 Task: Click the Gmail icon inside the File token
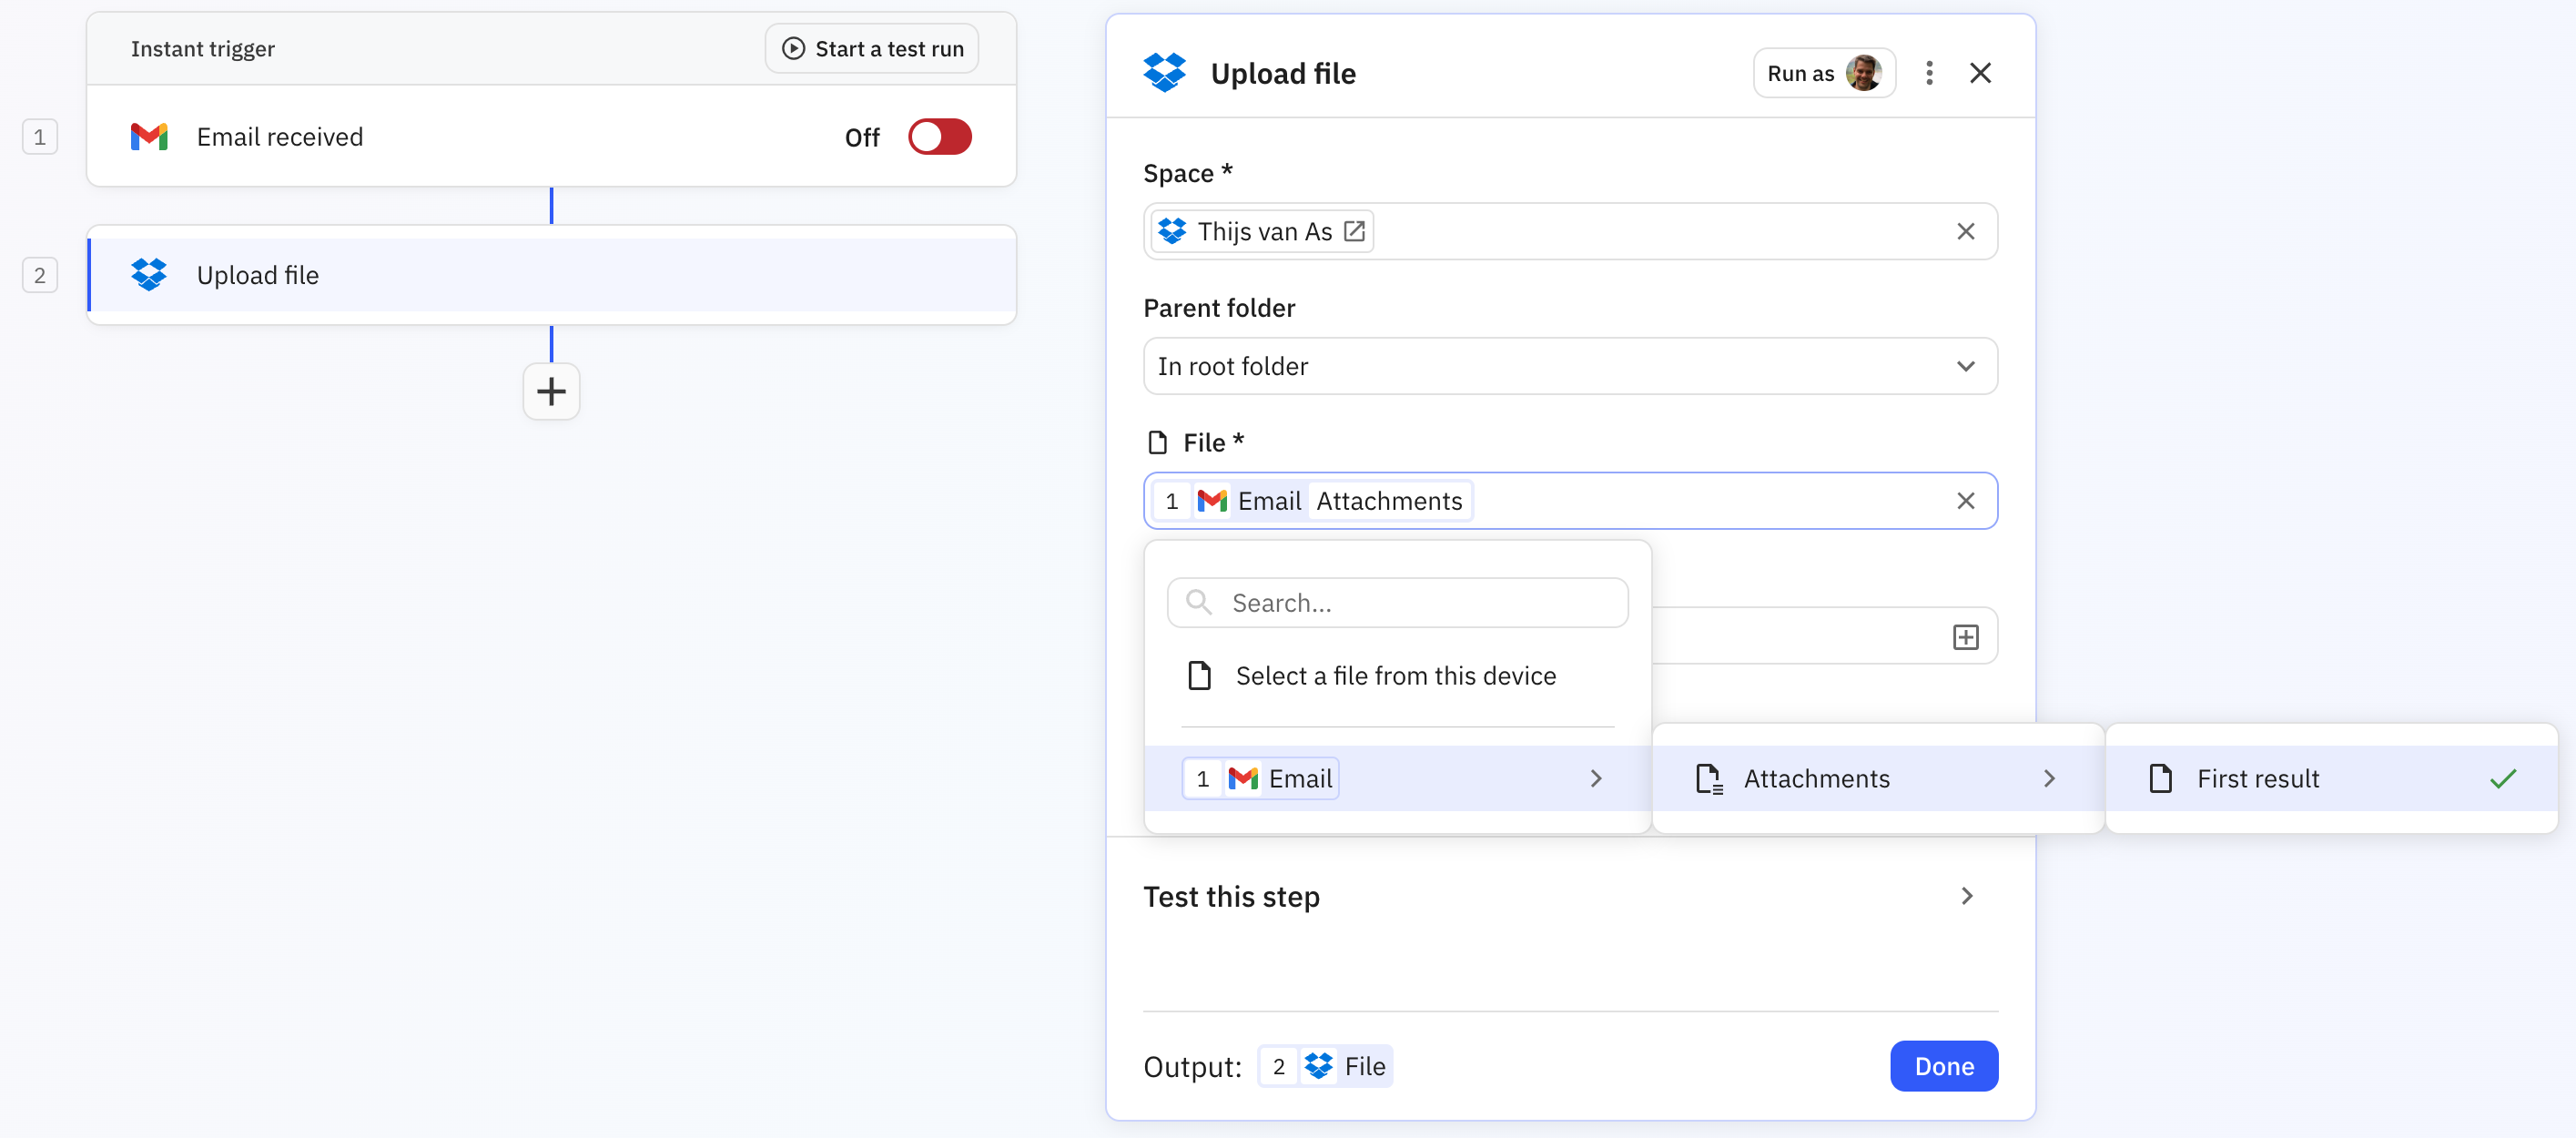tap(1212, 500)
